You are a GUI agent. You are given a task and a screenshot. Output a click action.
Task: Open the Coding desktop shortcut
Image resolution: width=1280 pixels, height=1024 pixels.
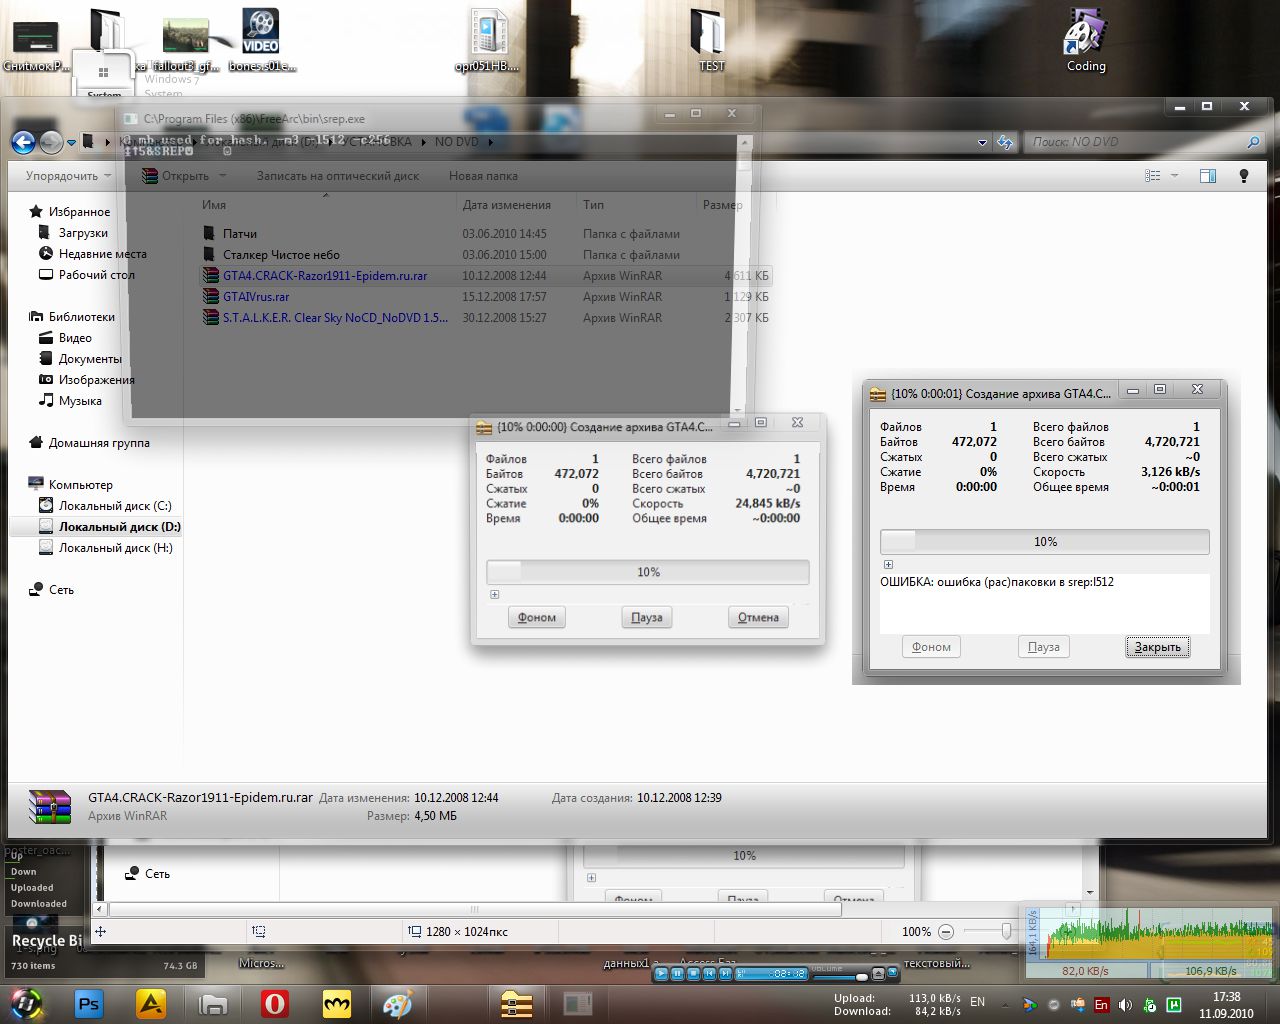[1085, 40]
